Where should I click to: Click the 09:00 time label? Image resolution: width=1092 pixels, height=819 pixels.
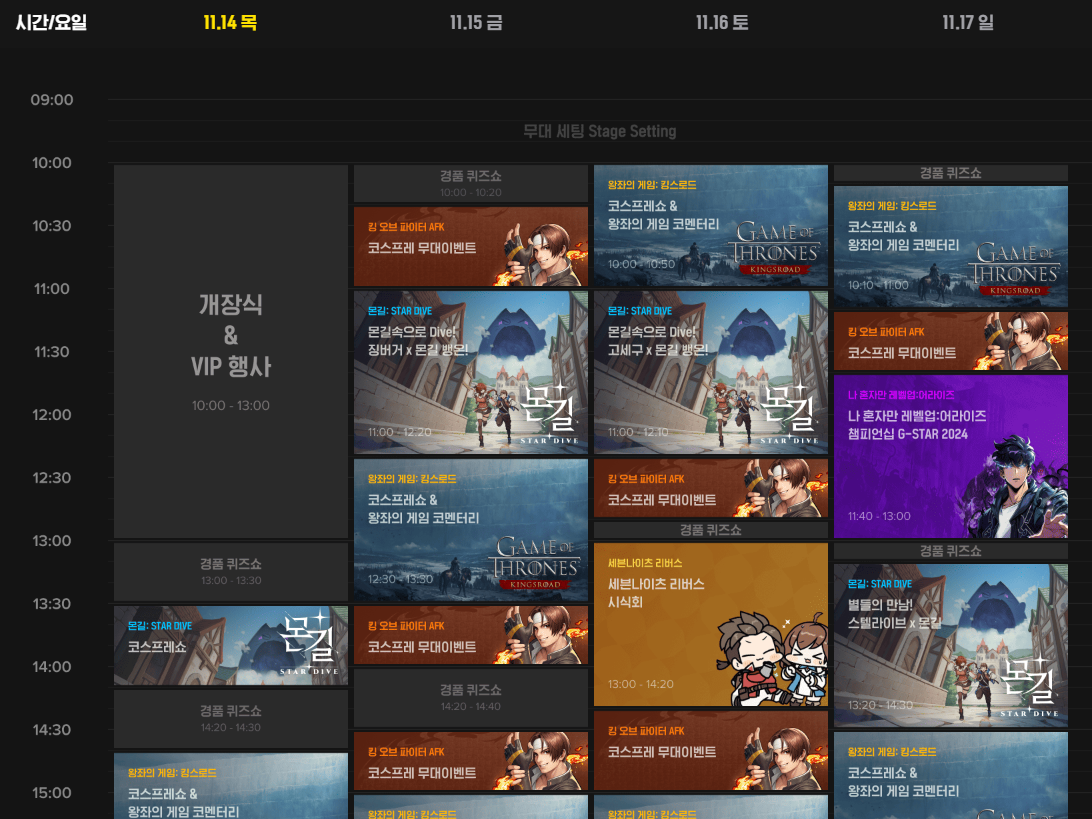pos(52,100)
